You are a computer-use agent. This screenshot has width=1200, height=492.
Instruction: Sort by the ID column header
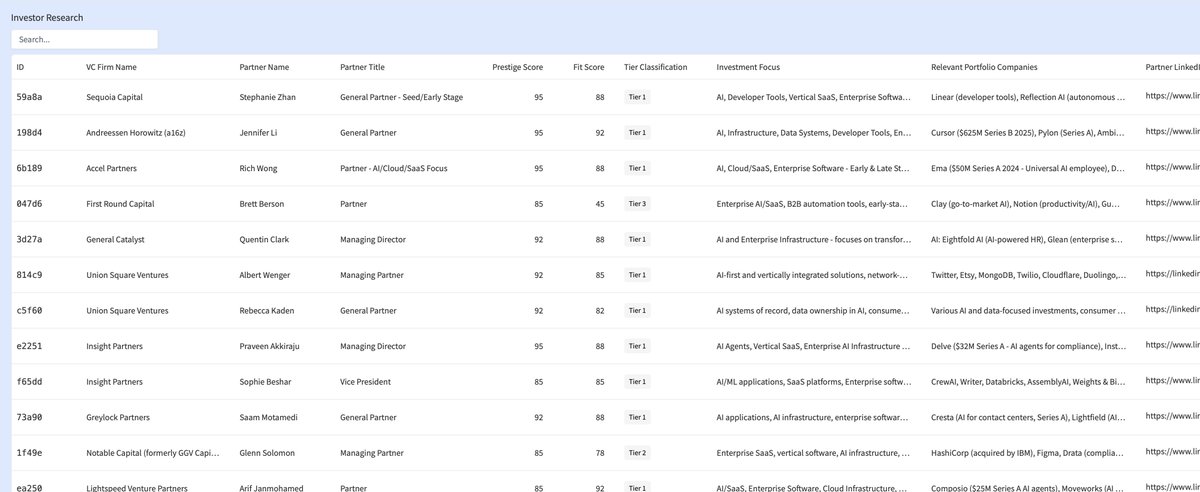click(x=21, y=67)
